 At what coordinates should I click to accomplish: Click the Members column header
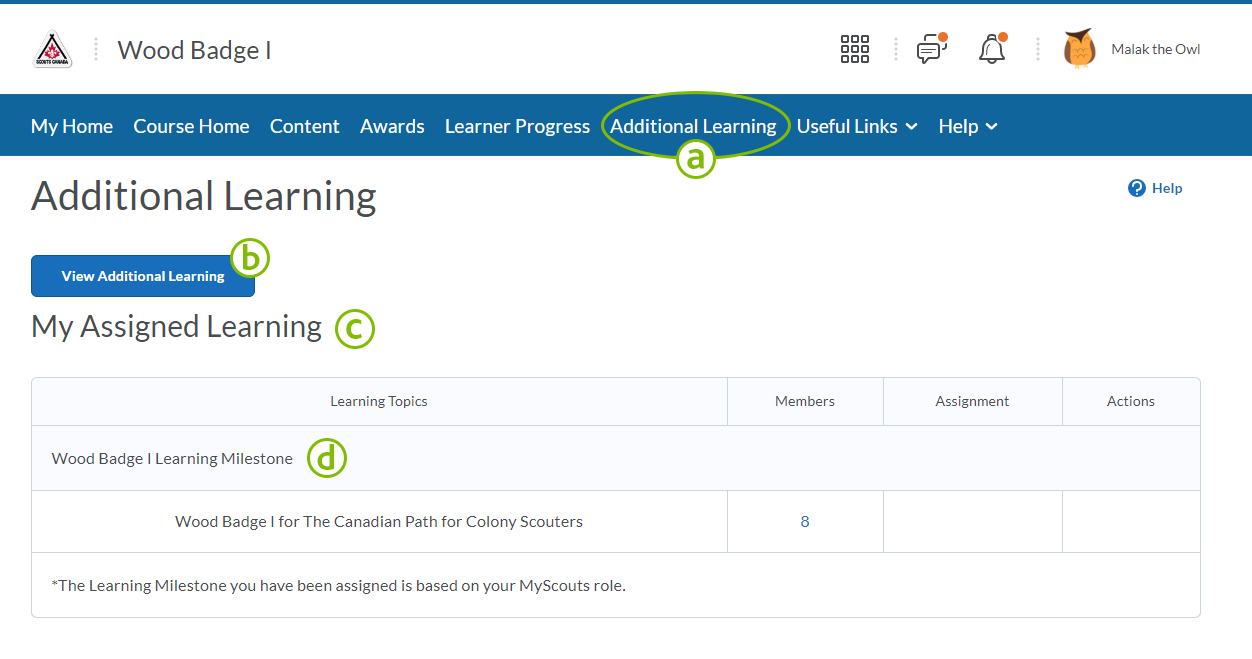click(x=805, y=401)
